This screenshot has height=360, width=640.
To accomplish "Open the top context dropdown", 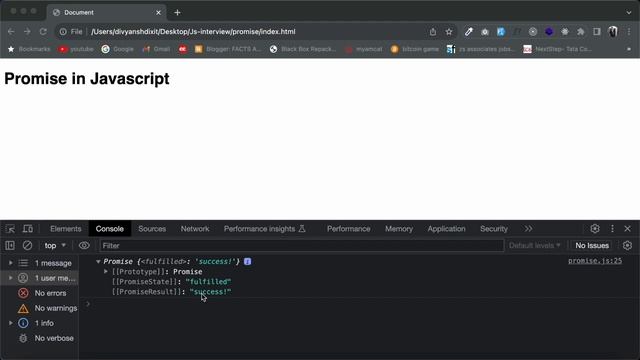I will (x=55, y=246).
